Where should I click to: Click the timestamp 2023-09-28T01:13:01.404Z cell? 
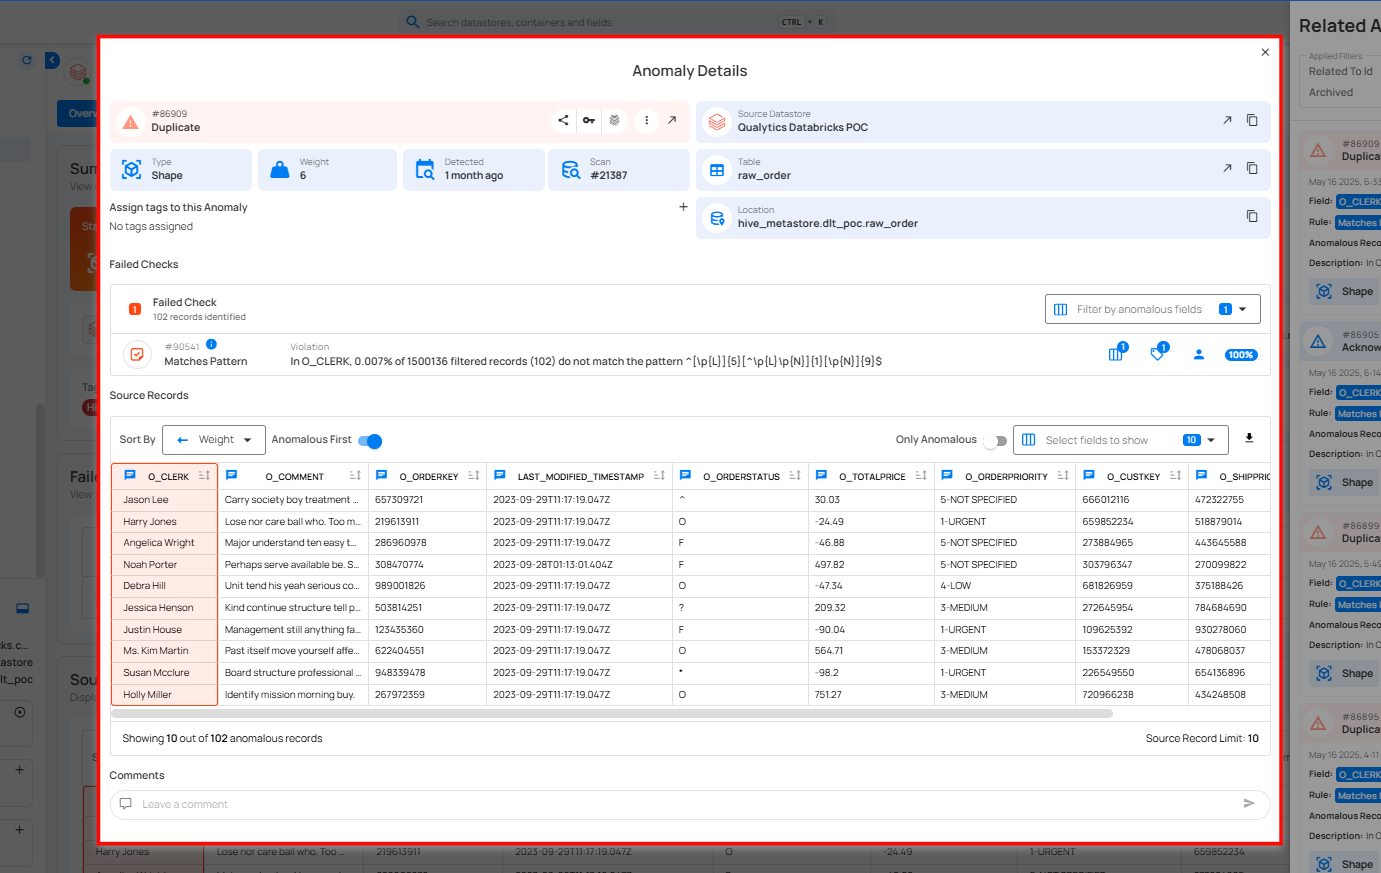(x=579, y=564)
